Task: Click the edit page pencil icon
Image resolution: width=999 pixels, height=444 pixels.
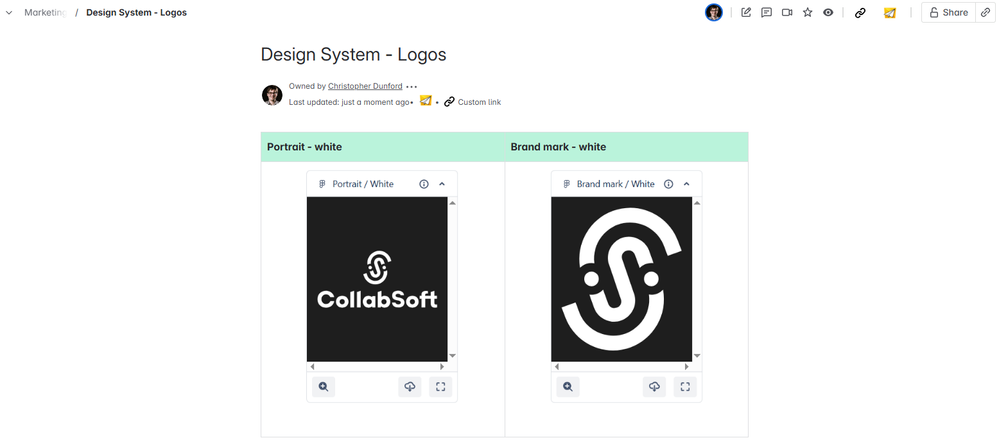Action: pyautogui.click(x=746, y=13)
